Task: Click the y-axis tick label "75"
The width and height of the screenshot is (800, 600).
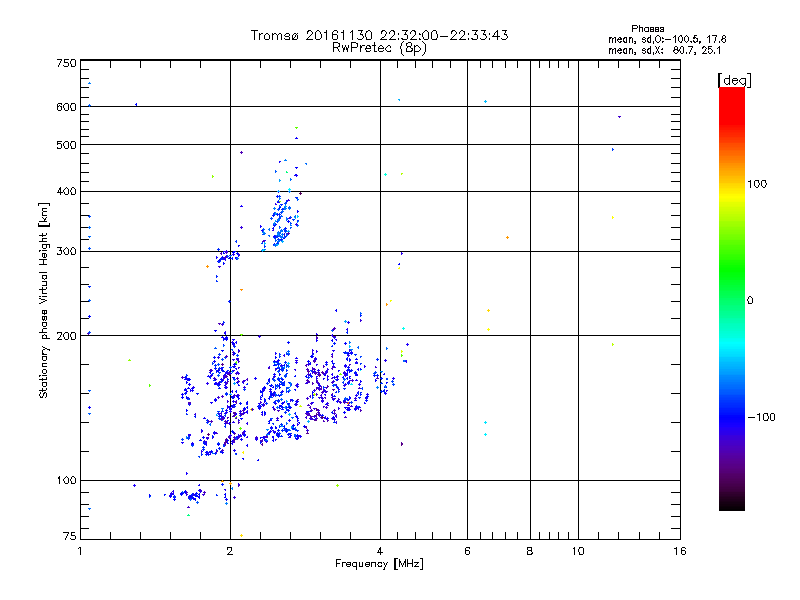Action: pyautogui.click(x=70, y=536)
